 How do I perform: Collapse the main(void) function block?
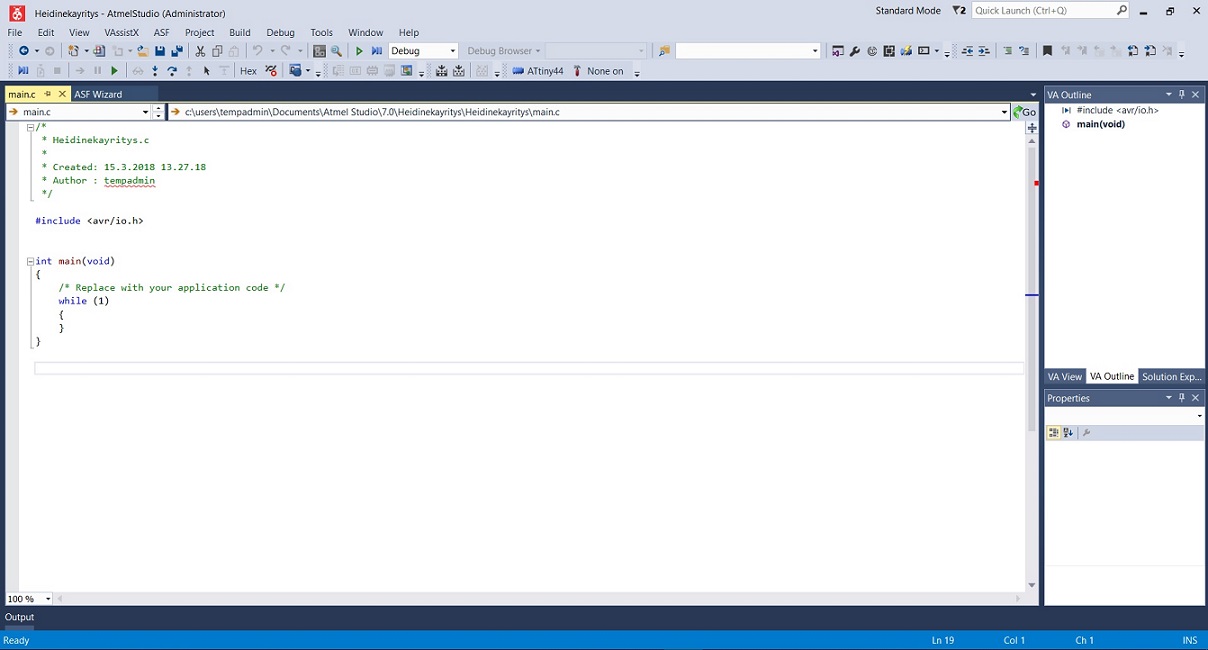coord(30,261)
